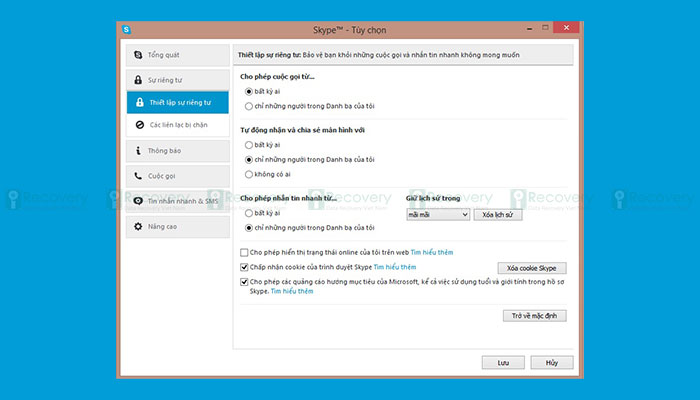Select 'không có ai' for screen sharing
Image resolution: width=700 pixels, height=400 pixels.
pyautogui.click(x=249, y=175)
